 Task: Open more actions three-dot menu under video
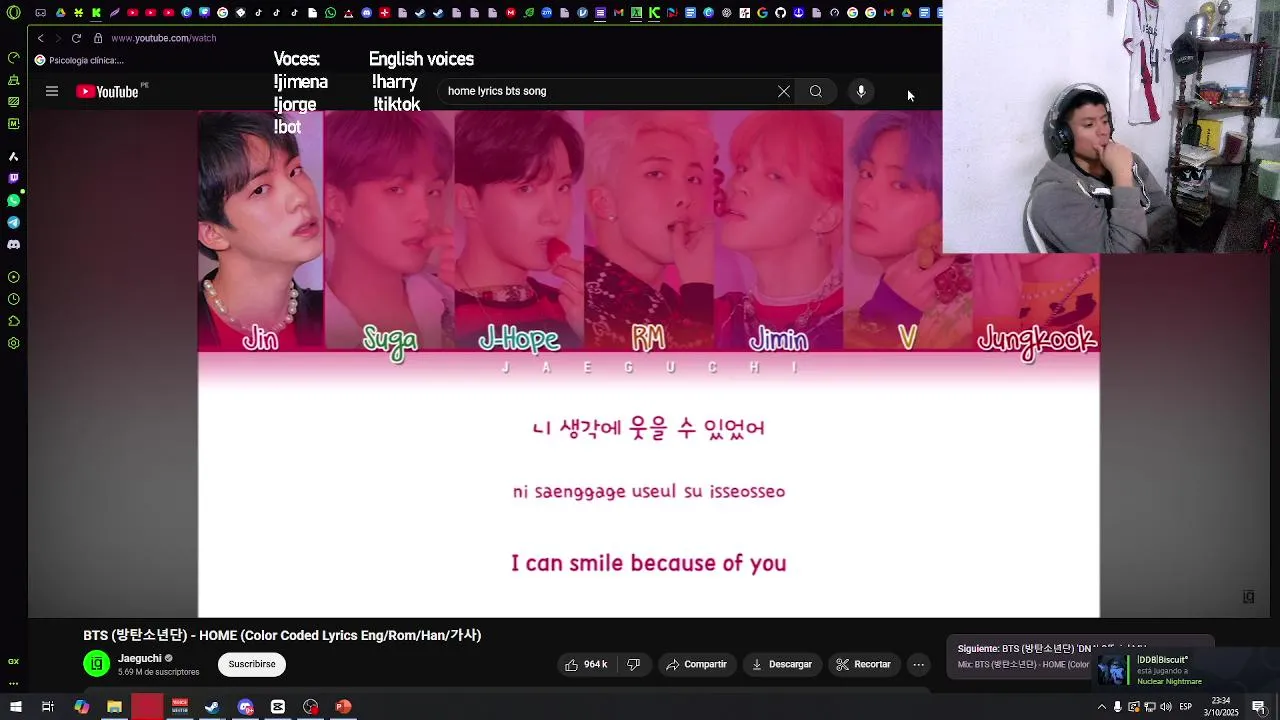918,664
